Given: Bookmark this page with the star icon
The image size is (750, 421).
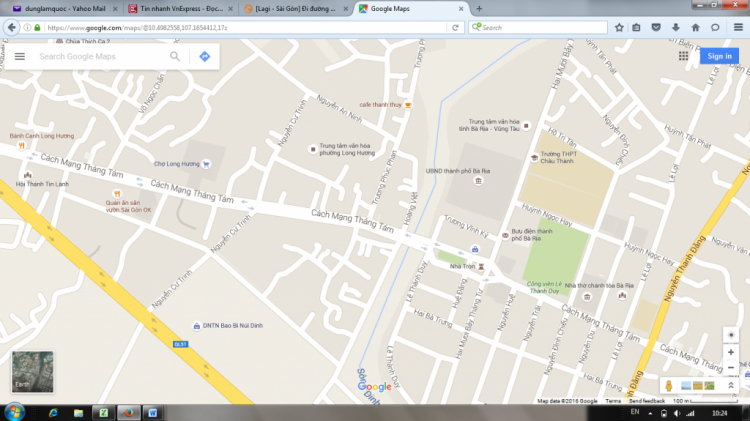Looking at the screenshot, I should coord(619,28).
